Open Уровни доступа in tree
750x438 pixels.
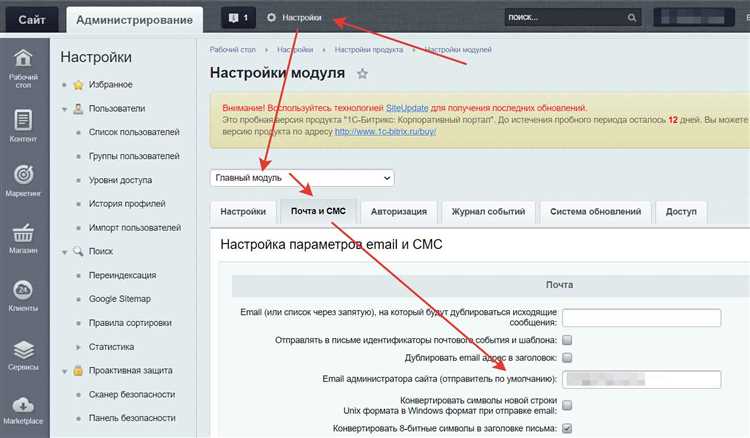point(121,180)
